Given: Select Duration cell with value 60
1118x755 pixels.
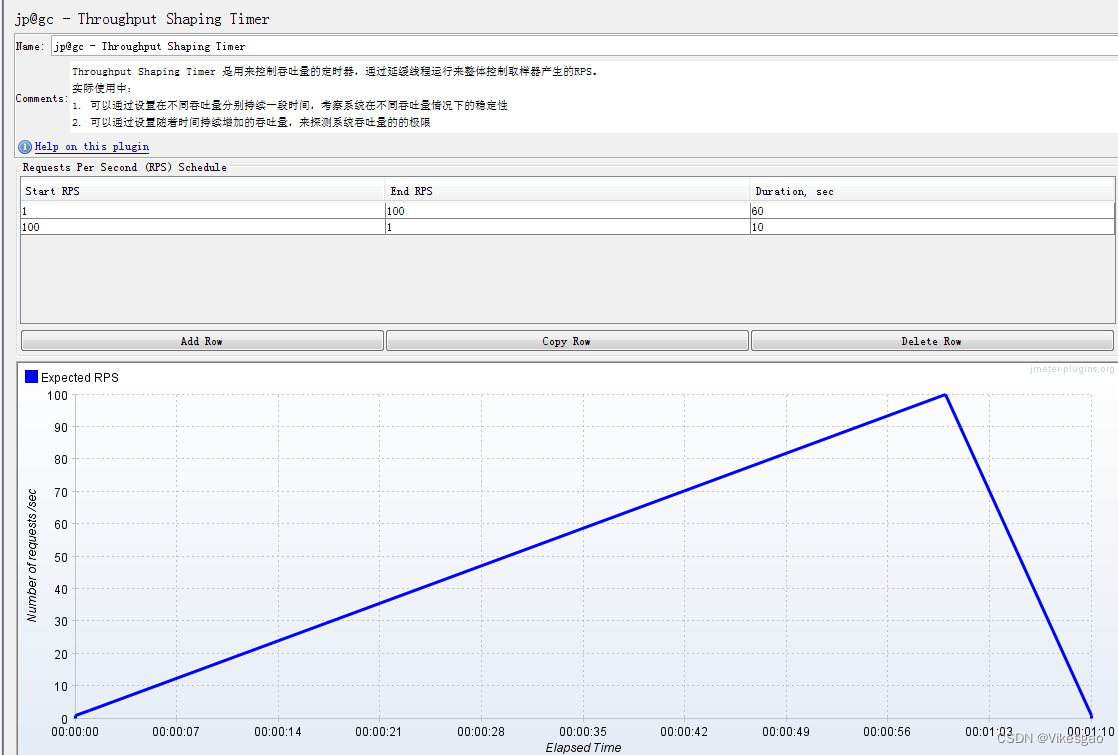Looking at the screenshot, I should [x=932, y=211].
